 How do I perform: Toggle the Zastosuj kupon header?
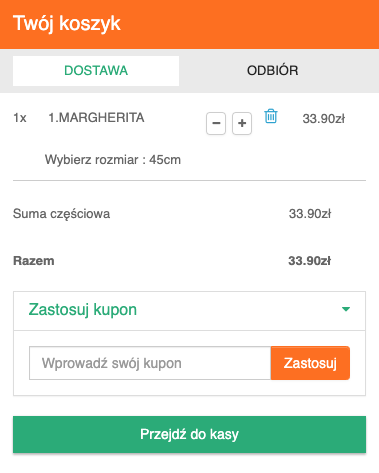click(x=189, y=311)
